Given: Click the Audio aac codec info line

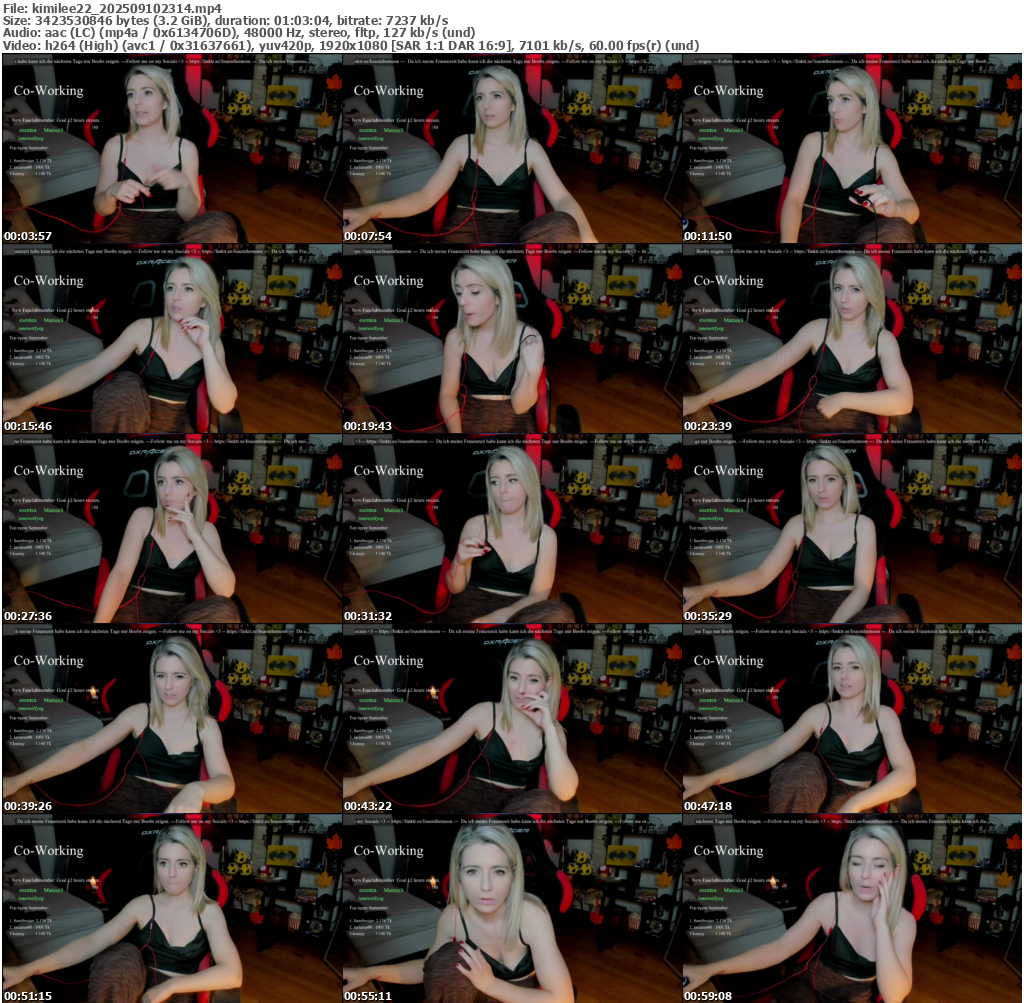Looking at the screenshot, I should [x=239, y=33].
